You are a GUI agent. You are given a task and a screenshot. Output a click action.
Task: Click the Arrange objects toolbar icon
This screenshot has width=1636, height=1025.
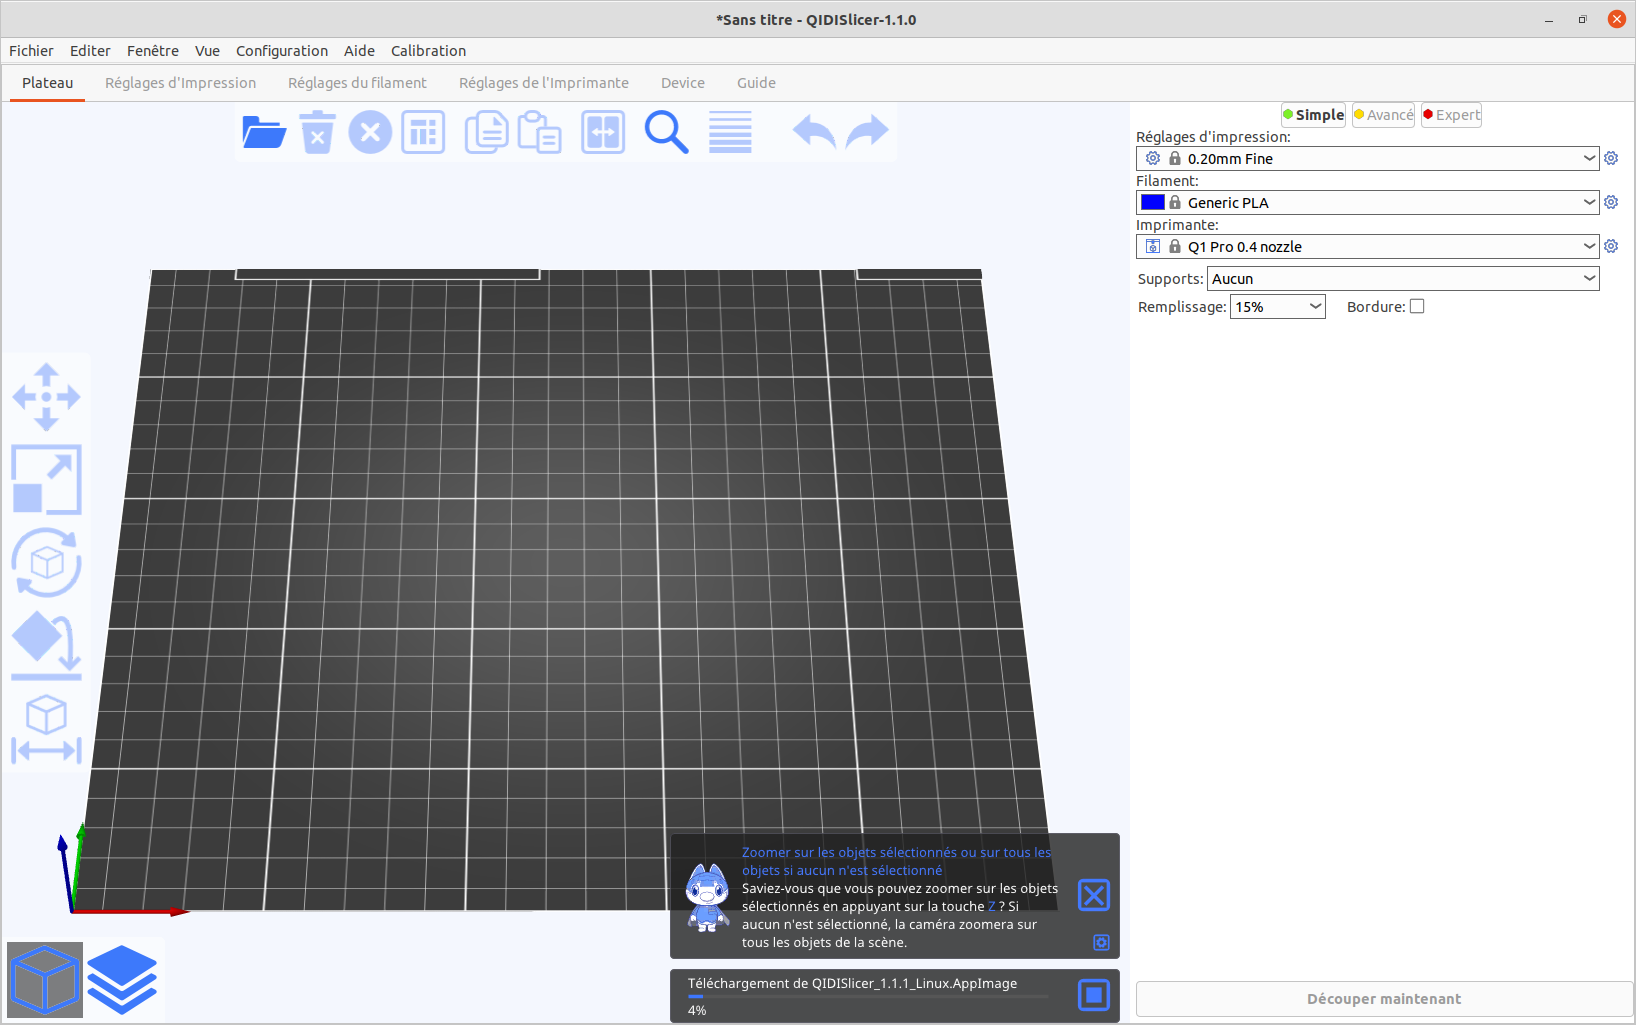coord(423,133)
